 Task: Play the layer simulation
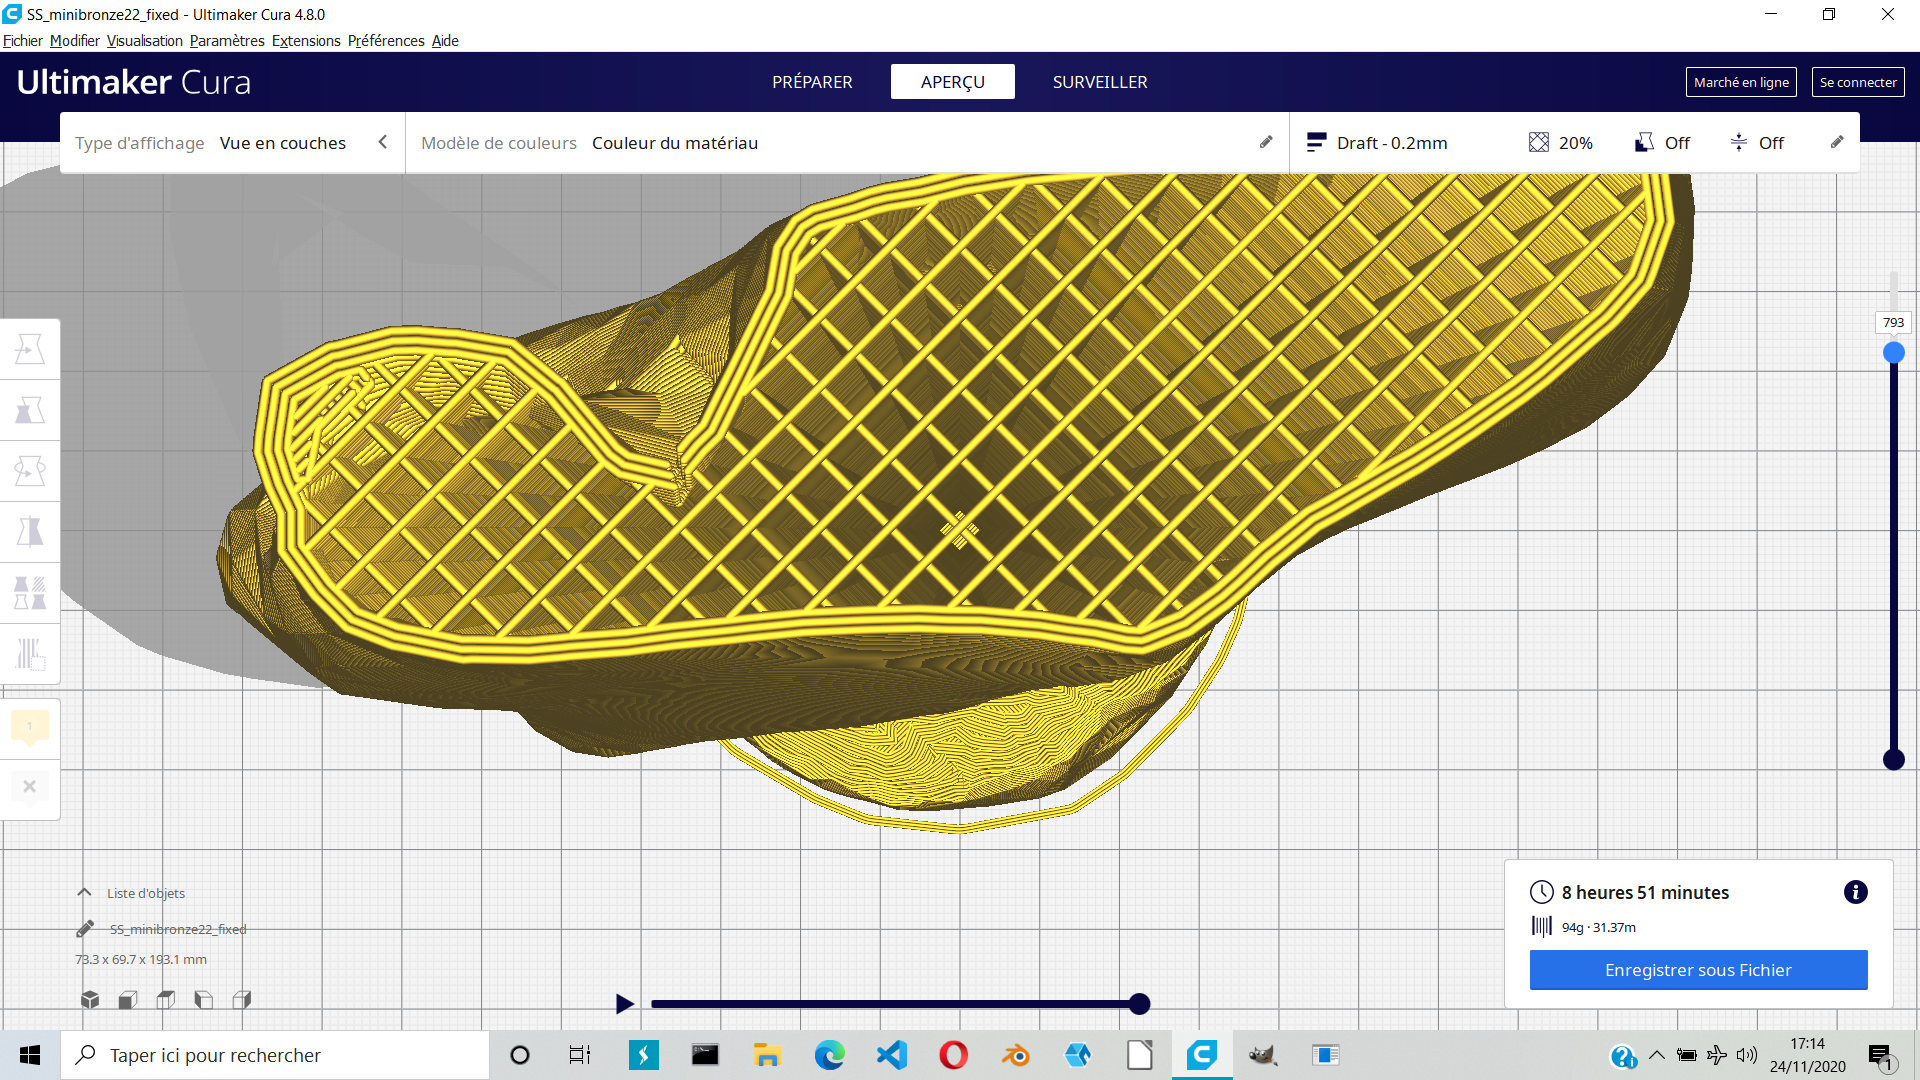tap(624, 1003)
